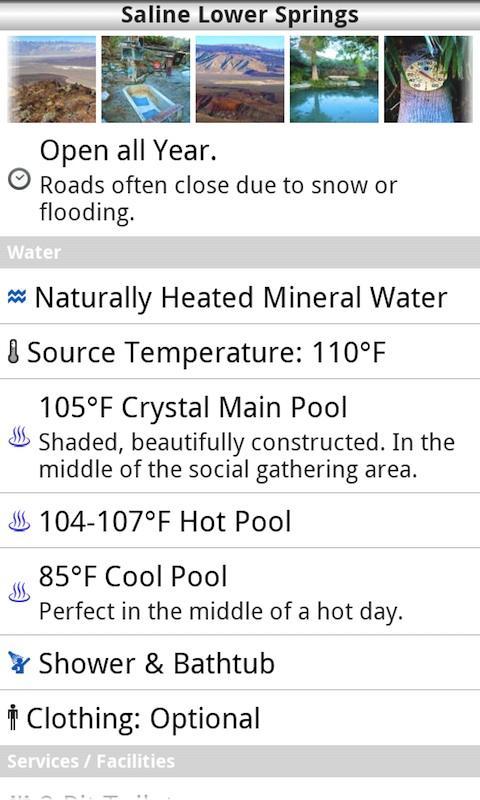The image size is (480, 800).
Task: Open the mountain range photo thumbnail
Action: pos(240,79)
